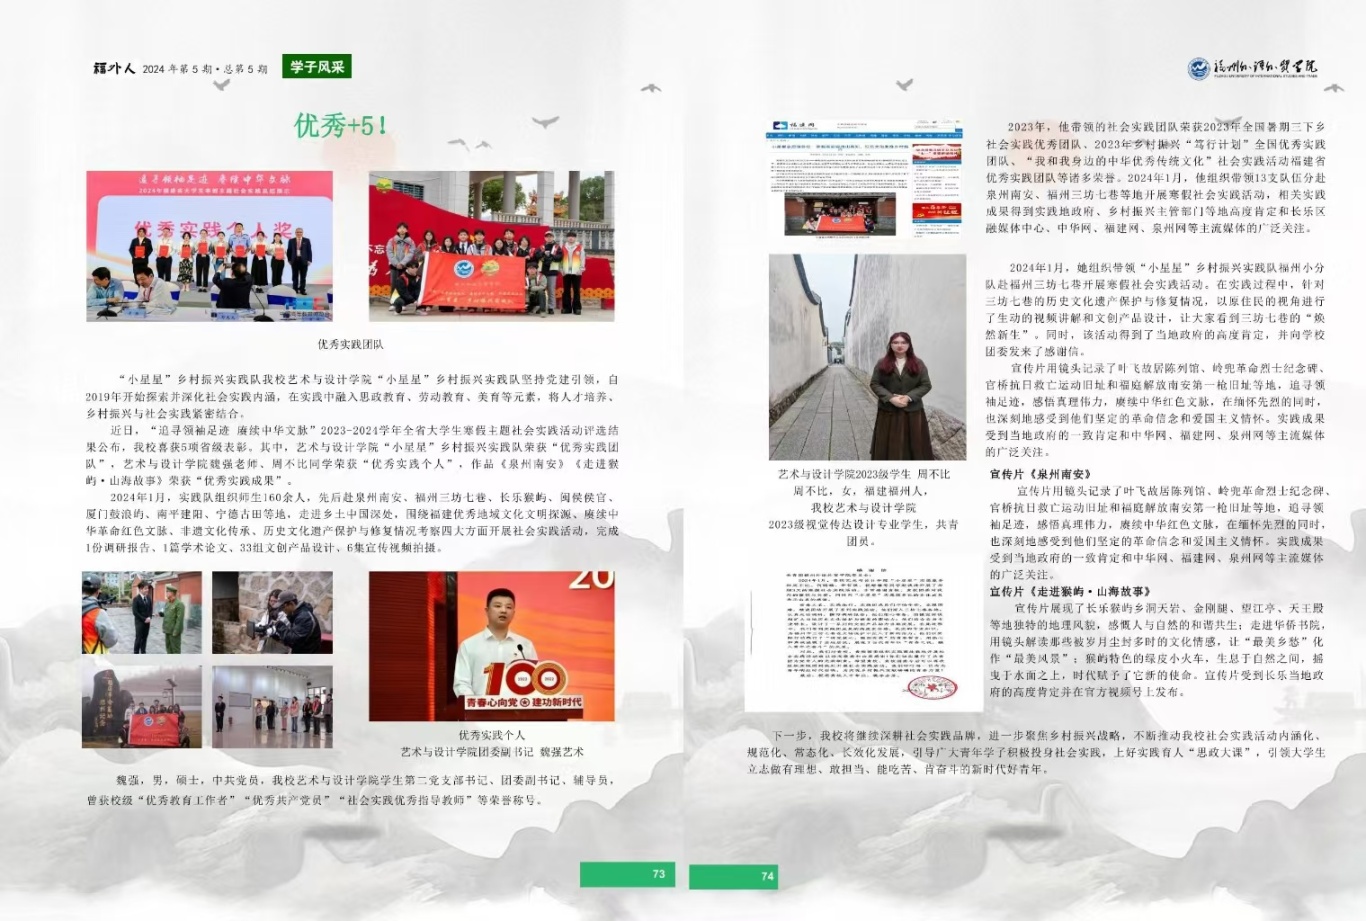
Task: Open the group photo beside stone monument
Action: (x=142, y=707)
